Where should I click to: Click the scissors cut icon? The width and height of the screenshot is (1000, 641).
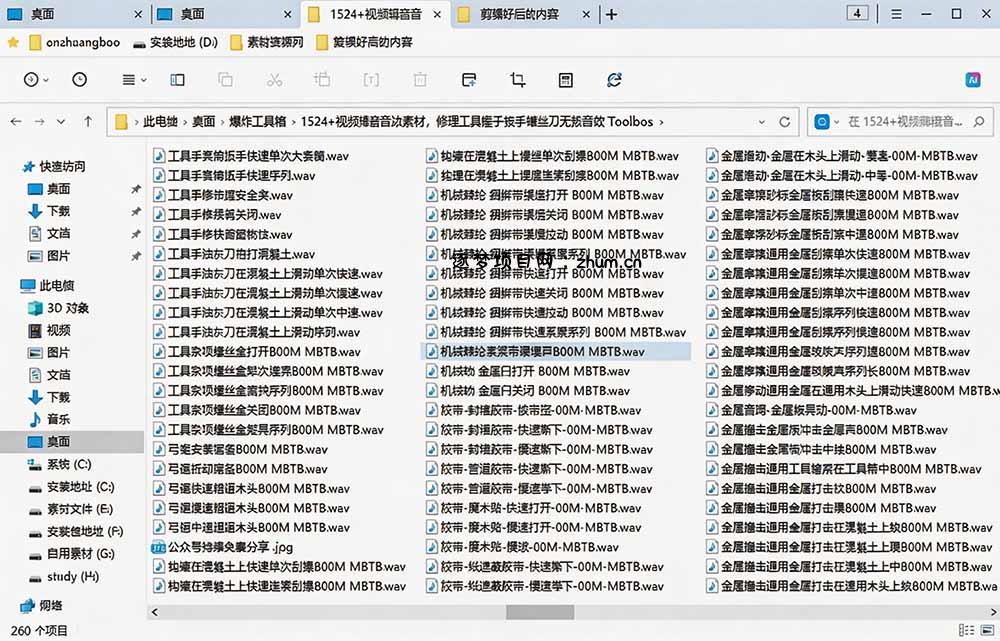[274, 80]
